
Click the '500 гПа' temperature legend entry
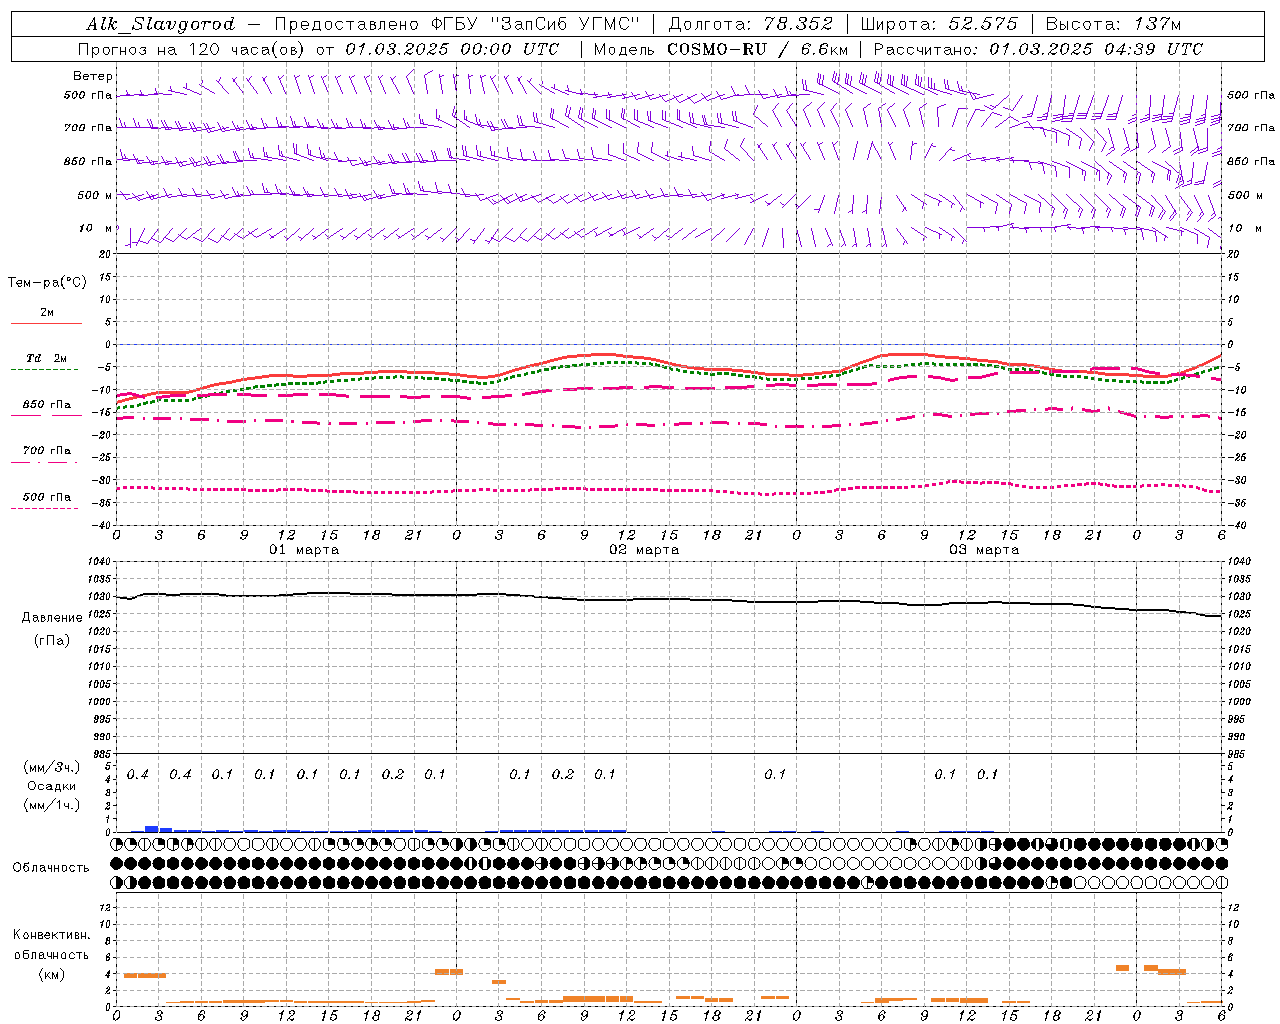pos(47,497)
